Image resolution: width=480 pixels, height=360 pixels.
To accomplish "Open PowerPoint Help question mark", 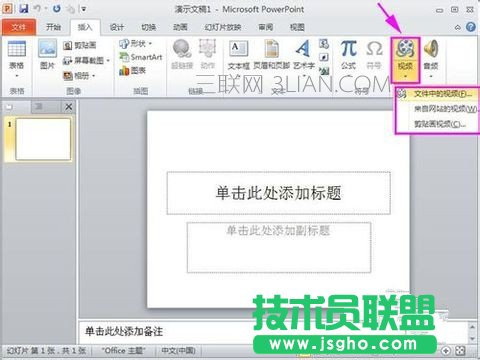I will [471, 27].
